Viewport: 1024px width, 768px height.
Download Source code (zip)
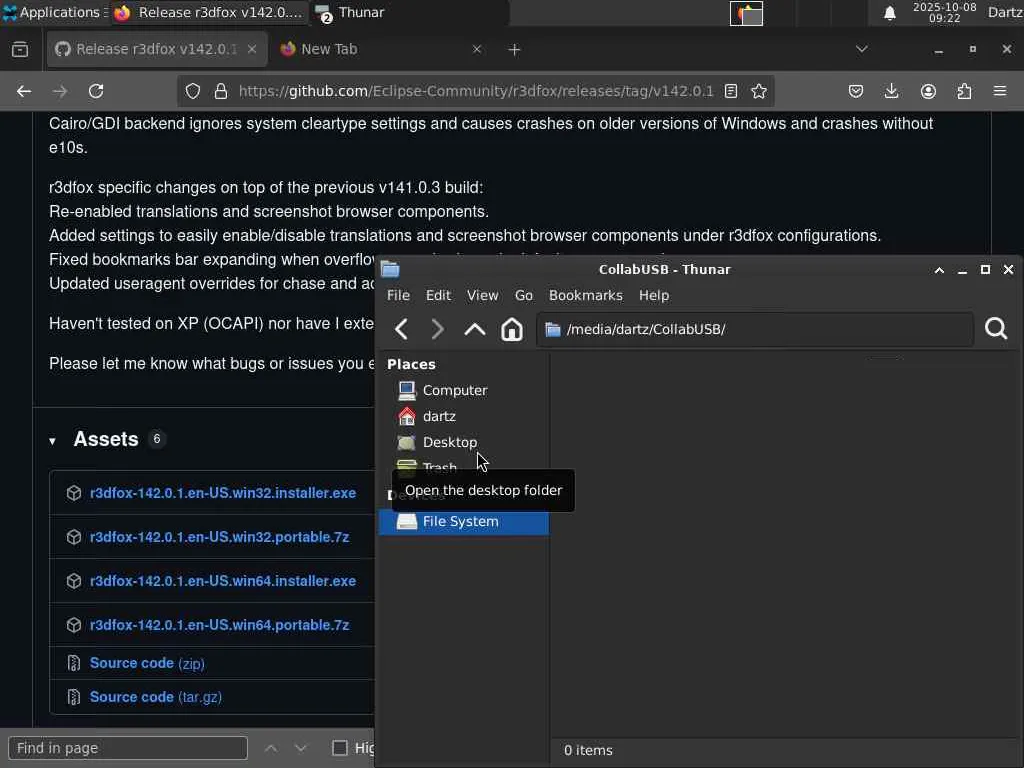pos(147,664)
